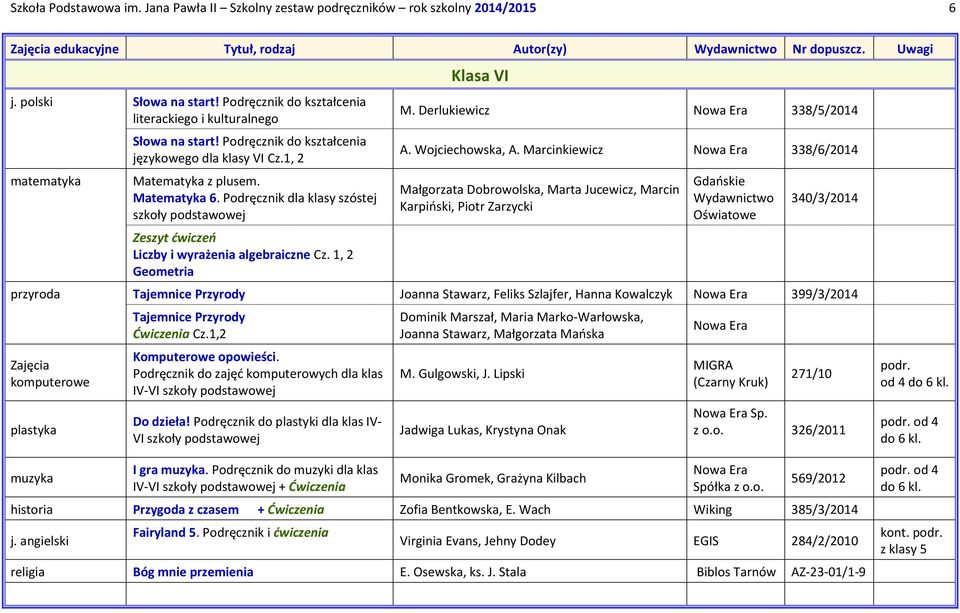960x613 pixels.
Task: Select authors 'A. Wojciechowska, A. Marcinkiewicz'
Action: pyautogui.click(x=501, y=150)
